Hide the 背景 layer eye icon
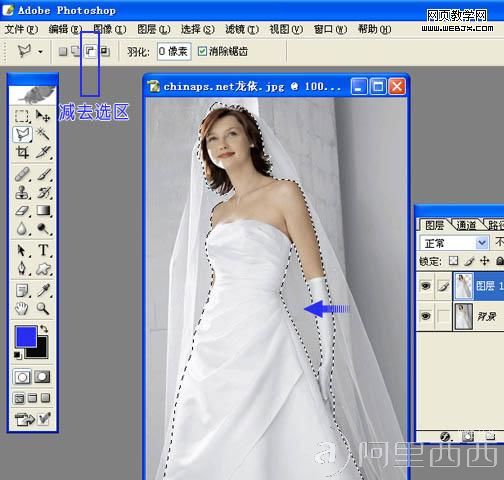This screenshot has width=504, height=480. tap(425, 315)
